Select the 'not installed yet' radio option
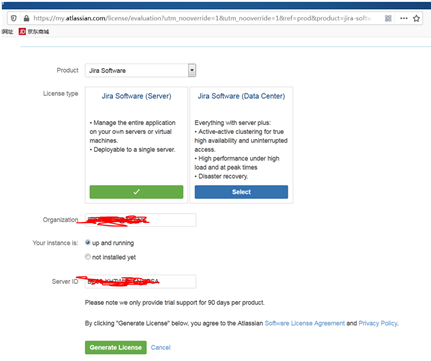Screen dimensions: 431x361 [x=88, y=257]
